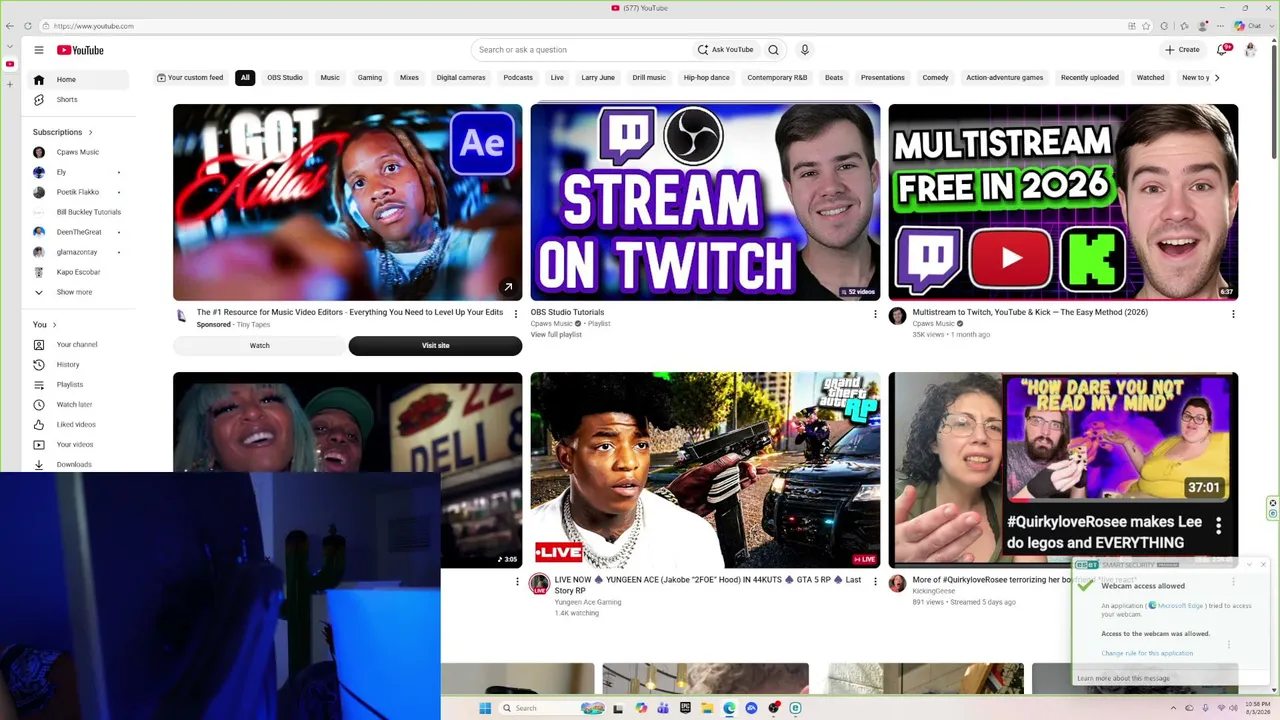Open File Explorer from the taskbar
The image size is (1280, 720).
(x=707, y=708)
